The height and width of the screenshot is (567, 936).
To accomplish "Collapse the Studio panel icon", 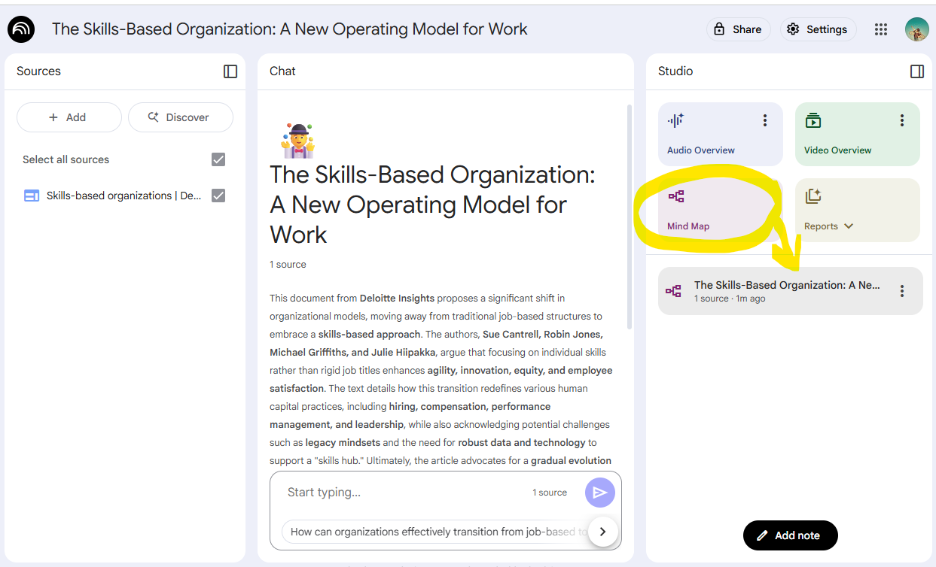I will click(917, 71).
